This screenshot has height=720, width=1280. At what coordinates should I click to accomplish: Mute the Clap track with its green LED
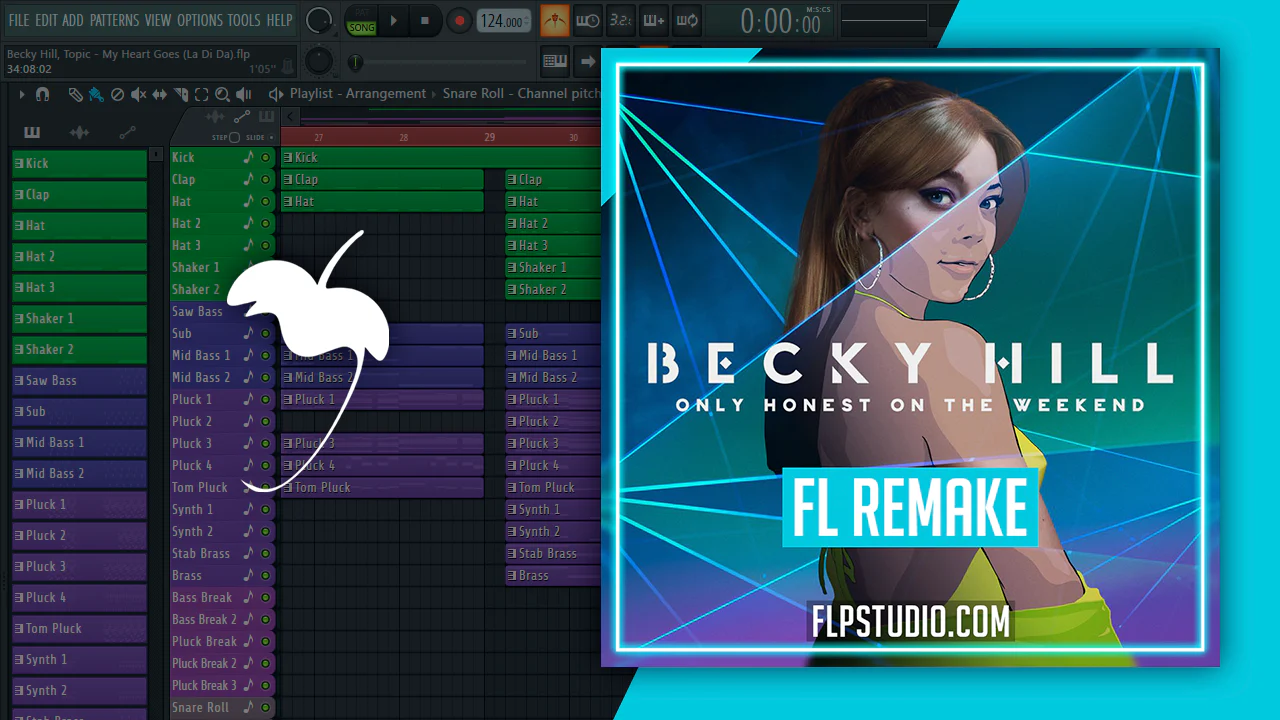(x=265, y=179)
